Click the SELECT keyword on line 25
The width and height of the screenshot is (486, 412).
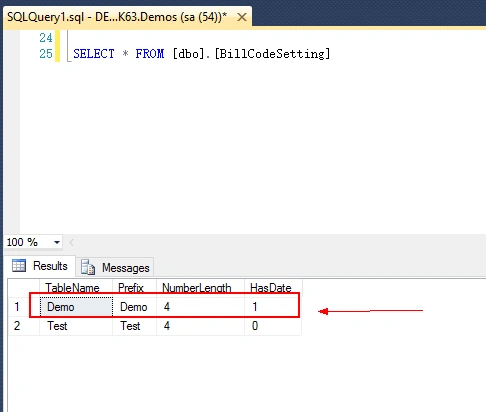pyautogui.click(x=94, y=54)
